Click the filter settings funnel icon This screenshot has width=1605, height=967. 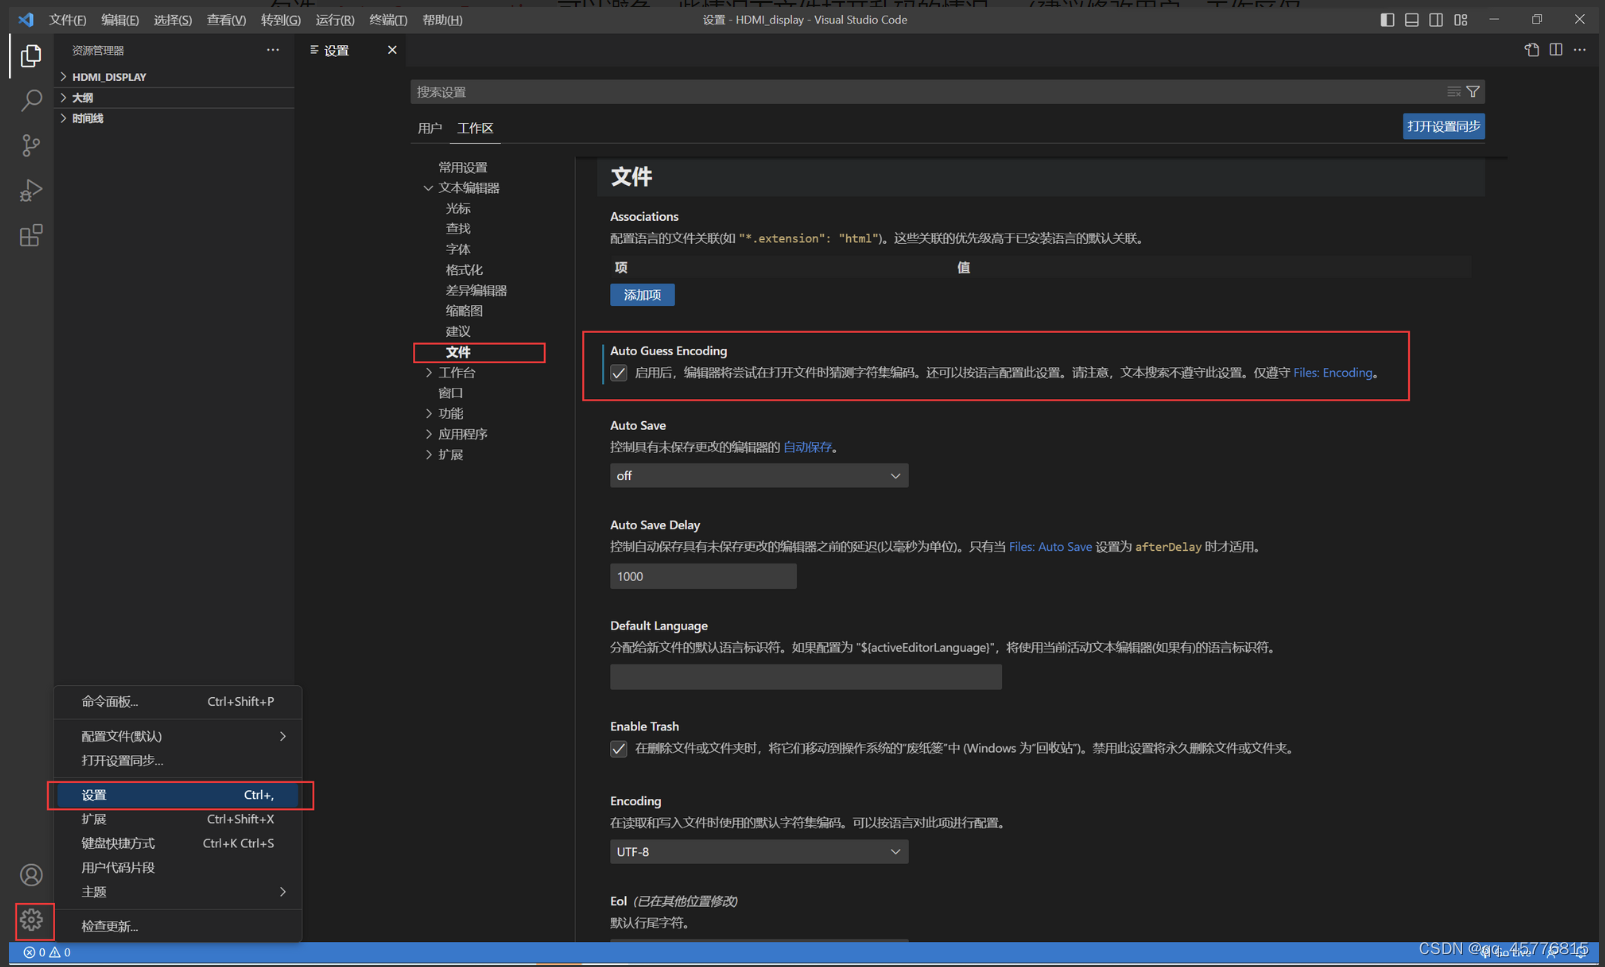[1473, 92]
